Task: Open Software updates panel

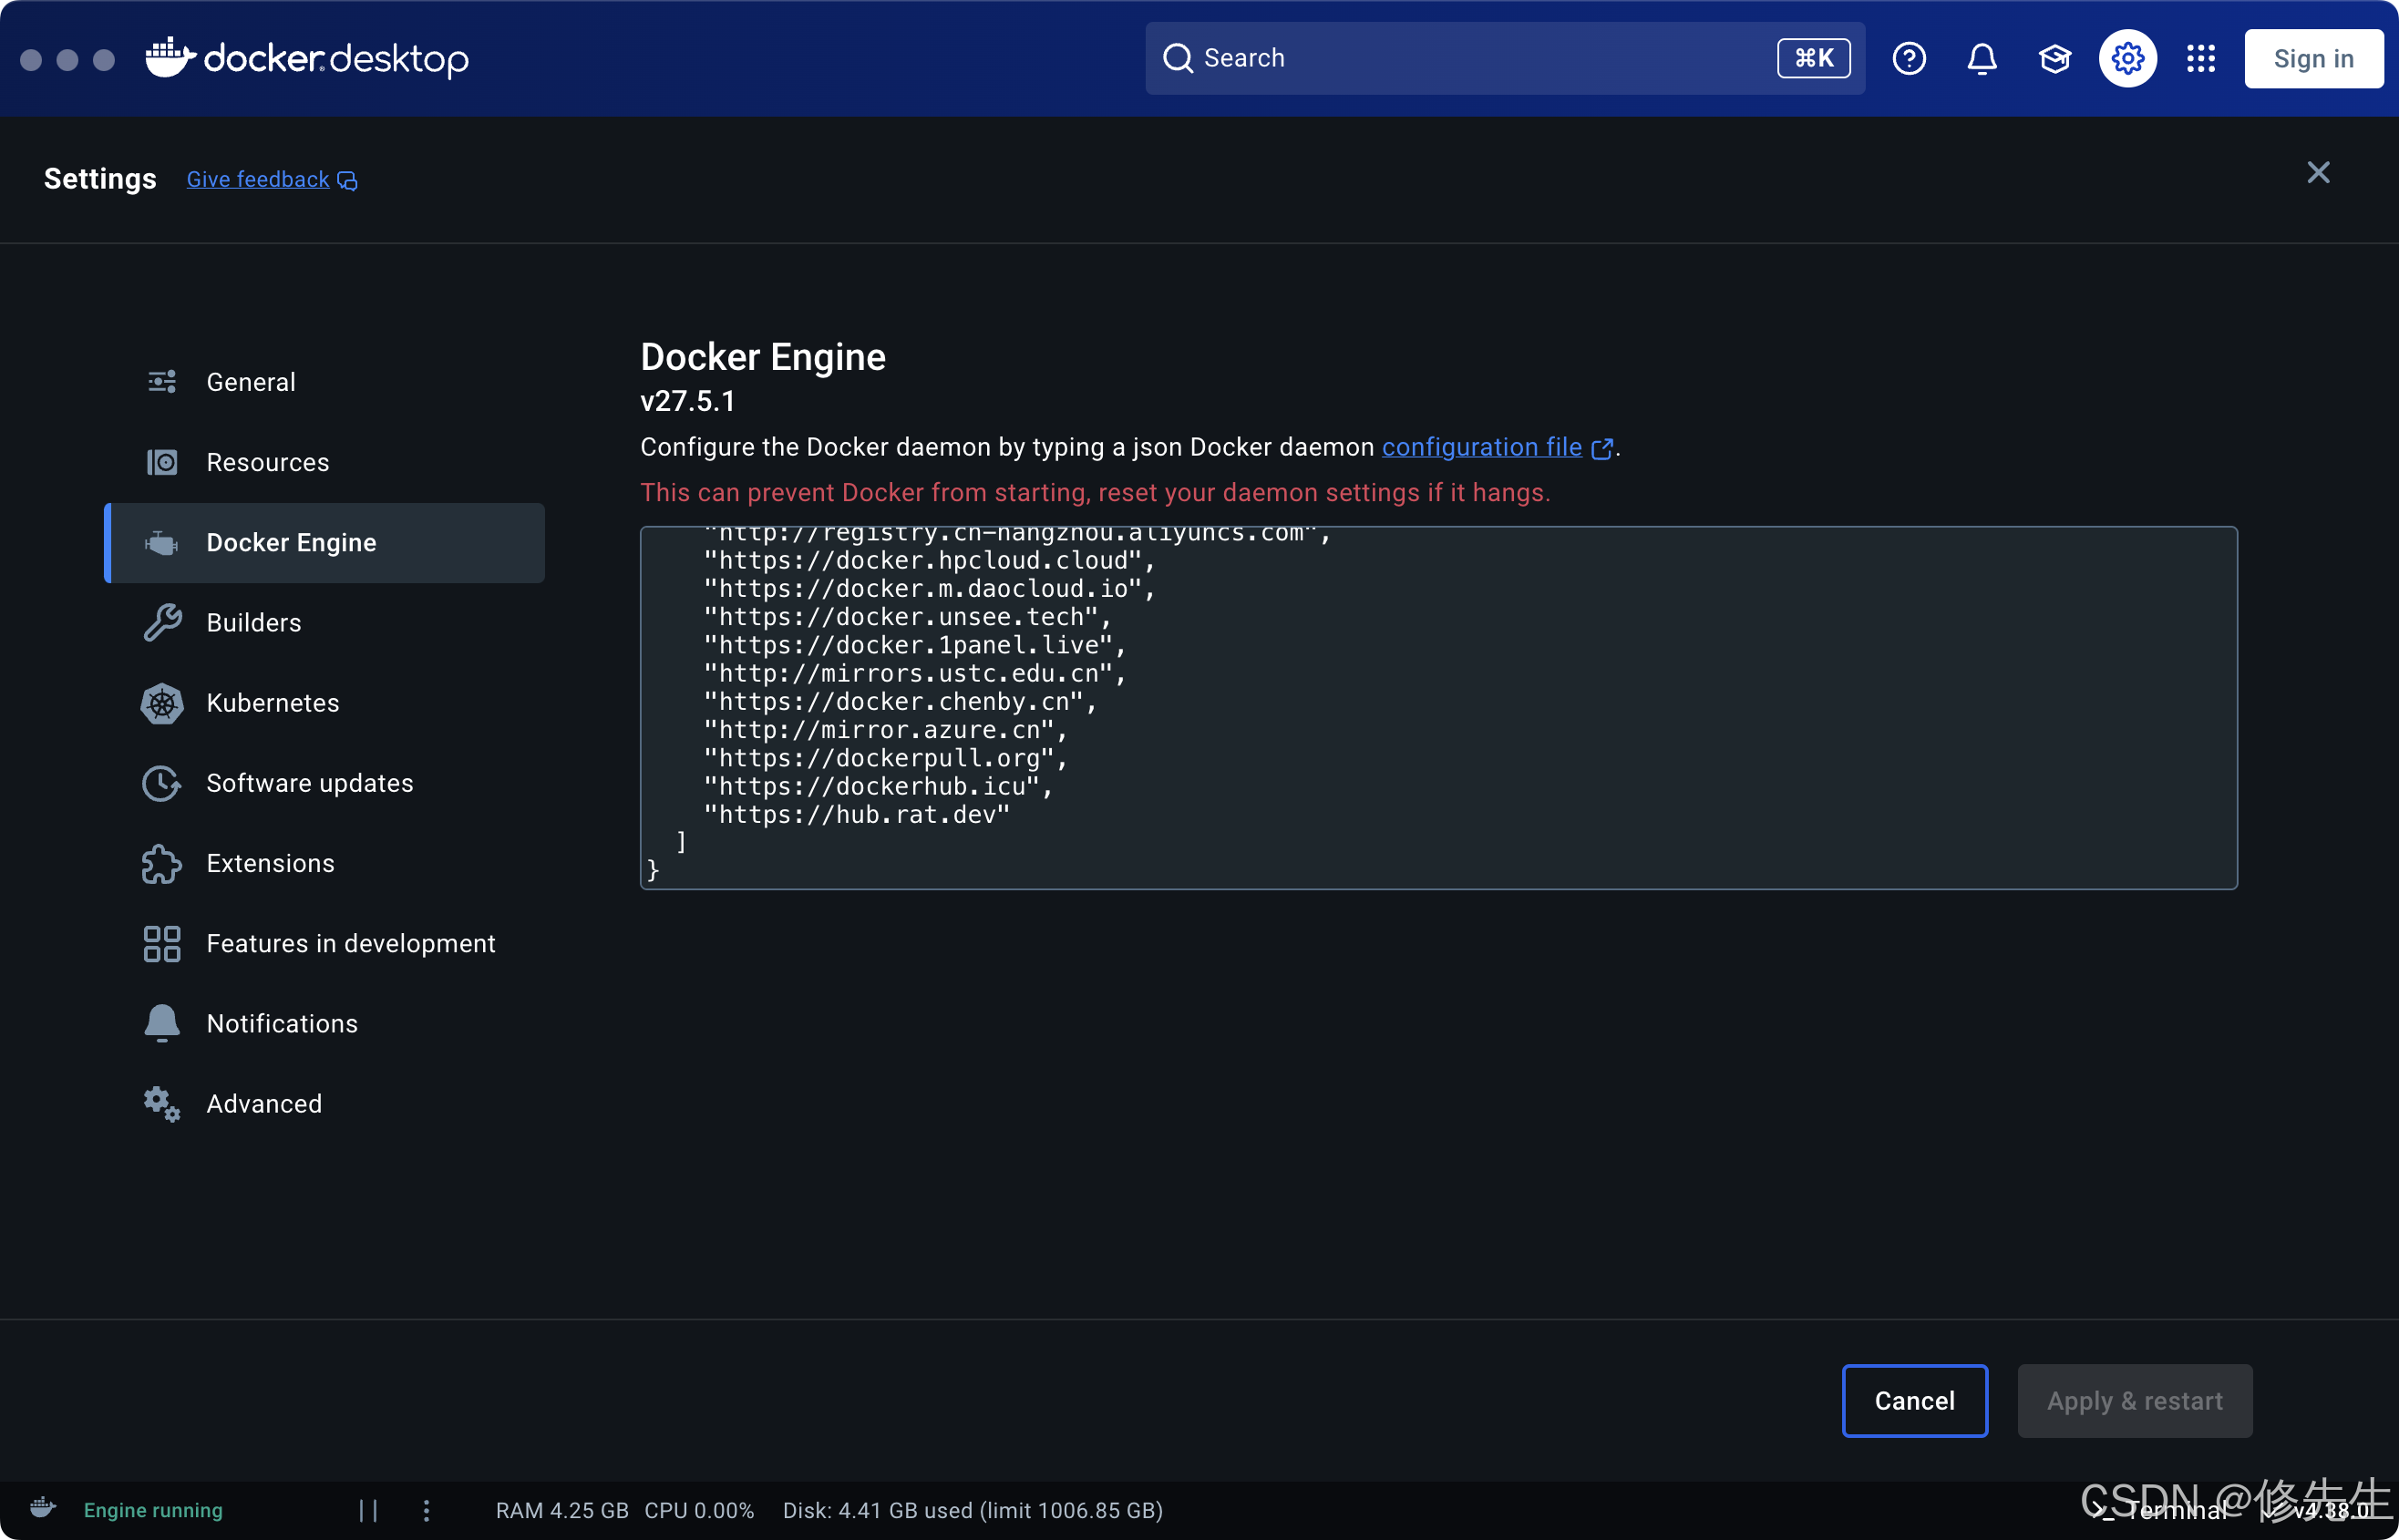Action: [x=310, y=783]
